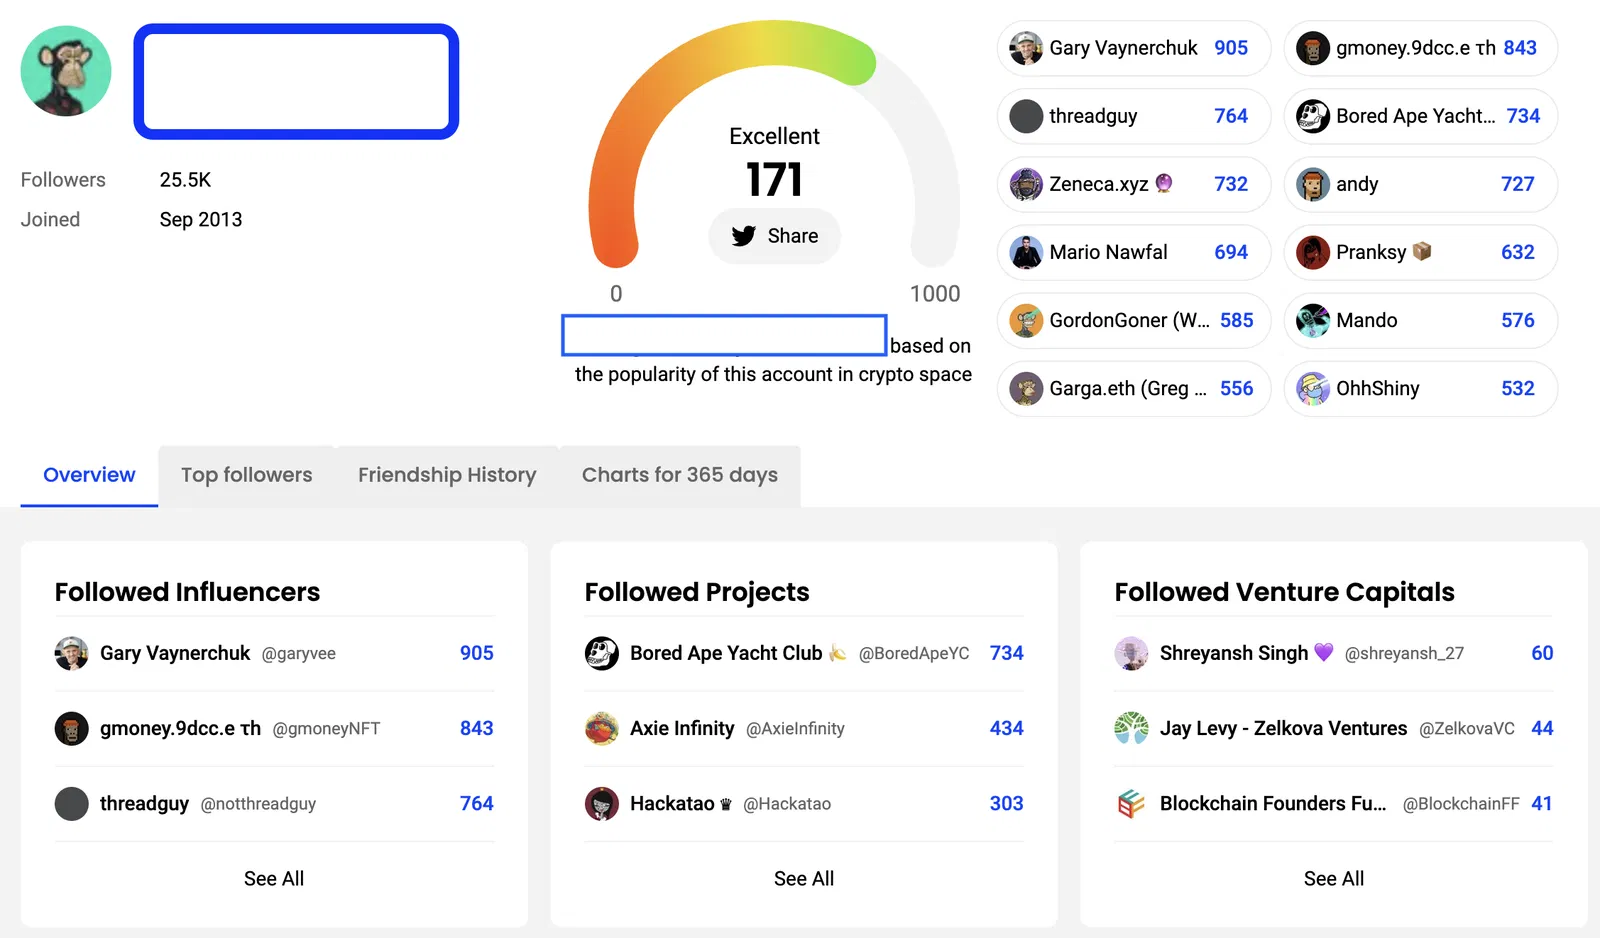Open the Blockchain Founders Fund logo

pyautogui.click(x=1132, y=803)
